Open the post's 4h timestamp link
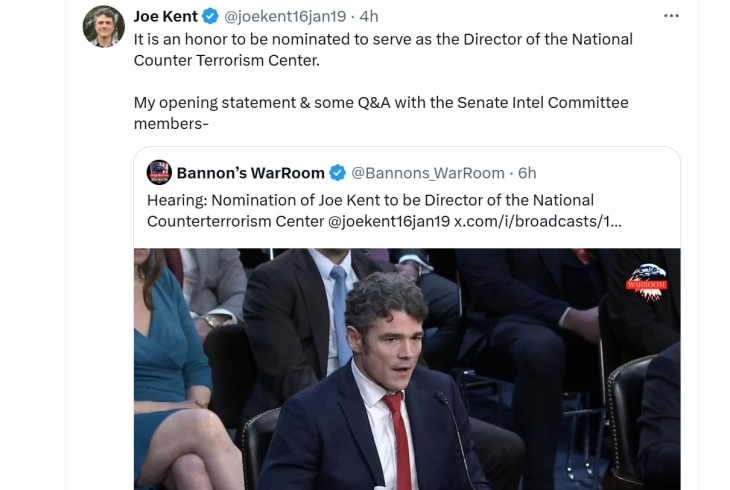This screenshot has height=490, width=730. pos(369,16)
